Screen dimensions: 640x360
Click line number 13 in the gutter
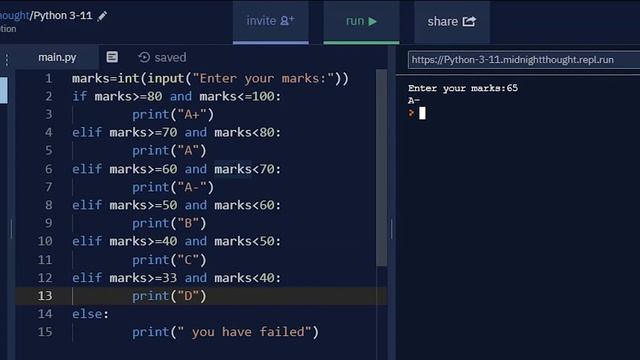[45, 296]
